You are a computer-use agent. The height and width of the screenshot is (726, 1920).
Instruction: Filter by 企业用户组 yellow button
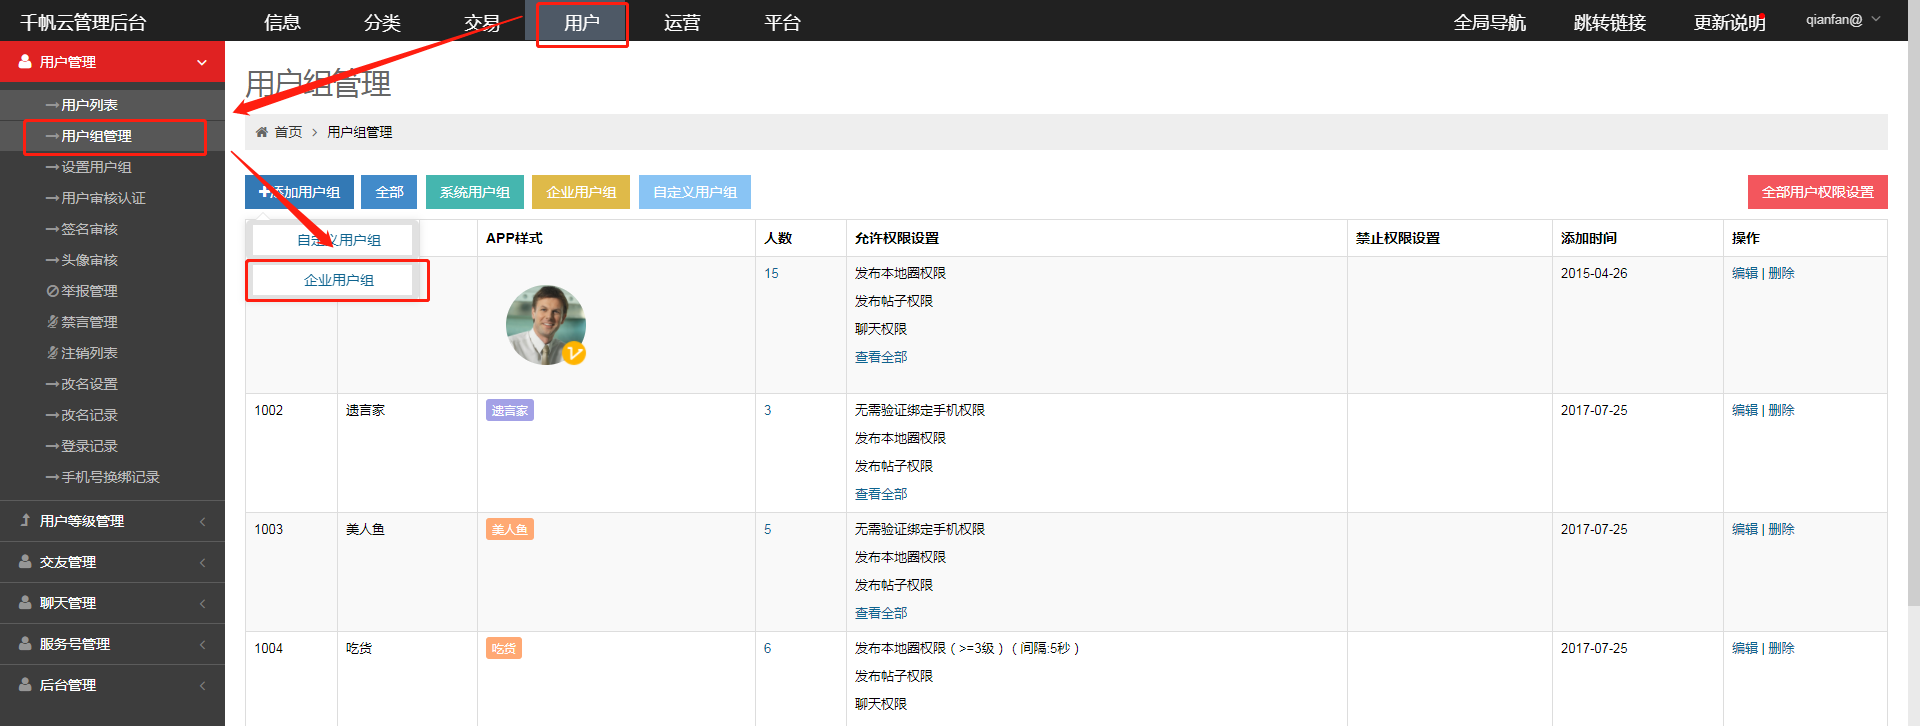click(581, 192)
